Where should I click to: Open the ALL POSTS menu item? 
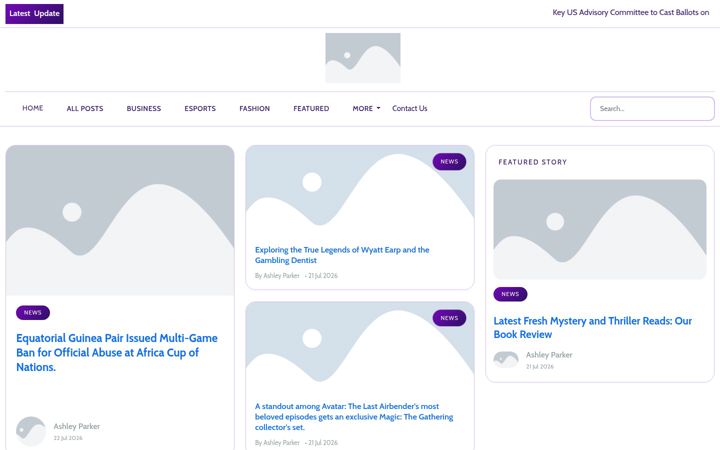tap(85, 108)
